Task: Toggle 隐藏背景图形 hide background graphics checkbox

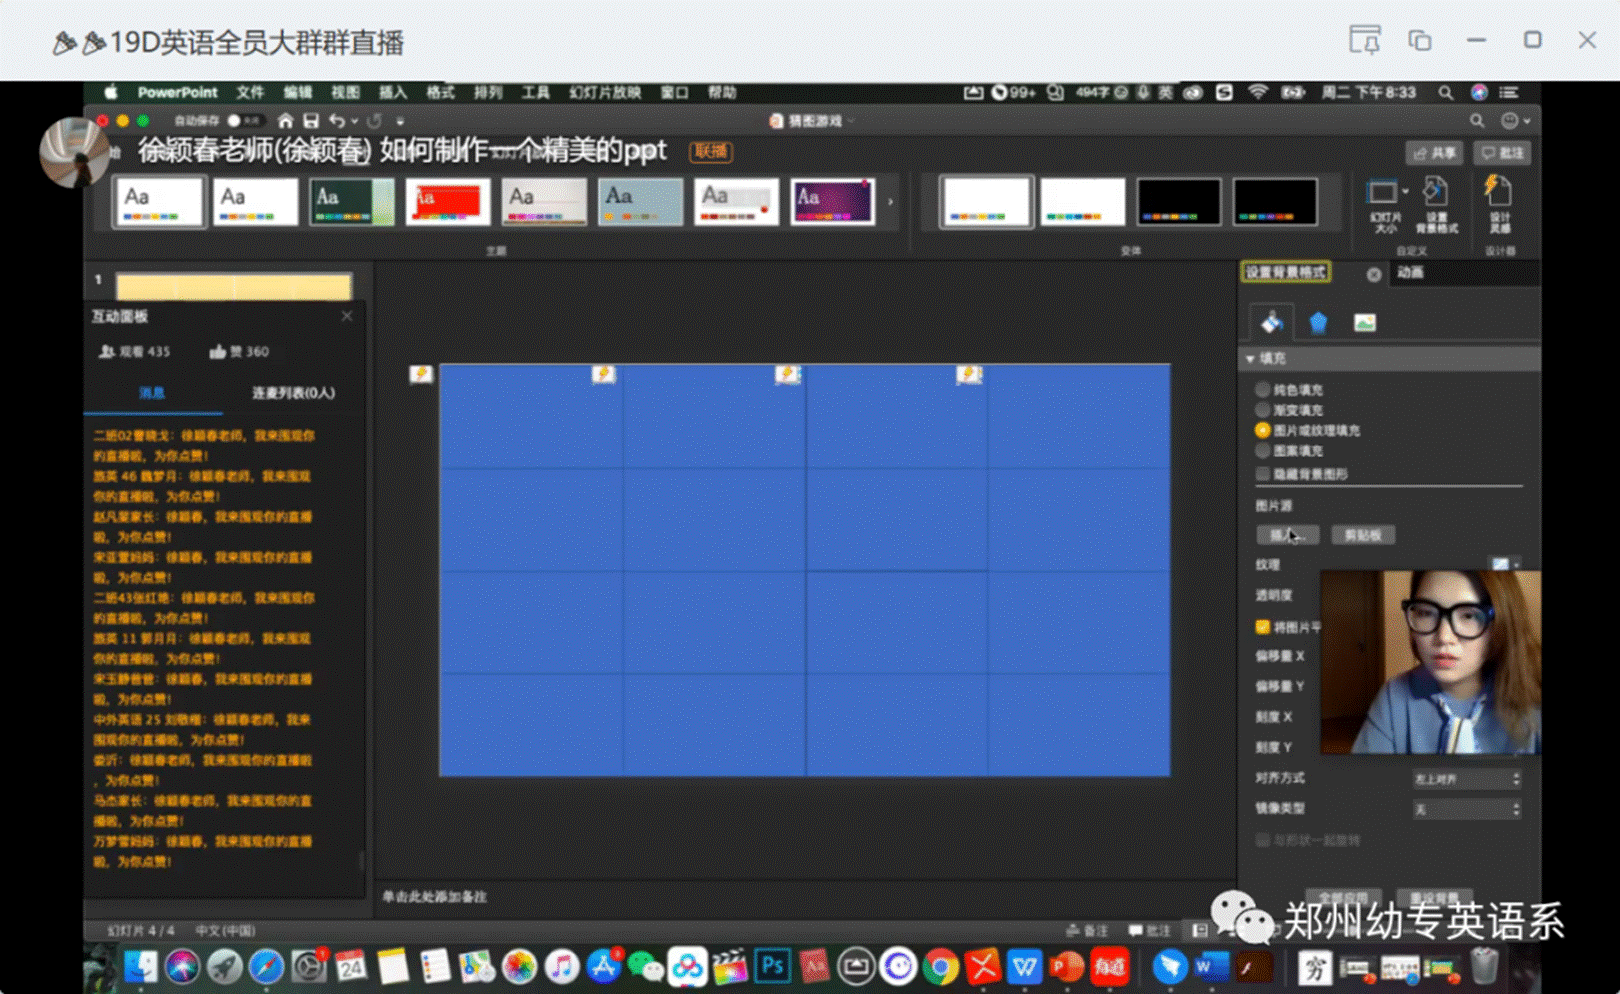Action: [x=1263, y=474]
